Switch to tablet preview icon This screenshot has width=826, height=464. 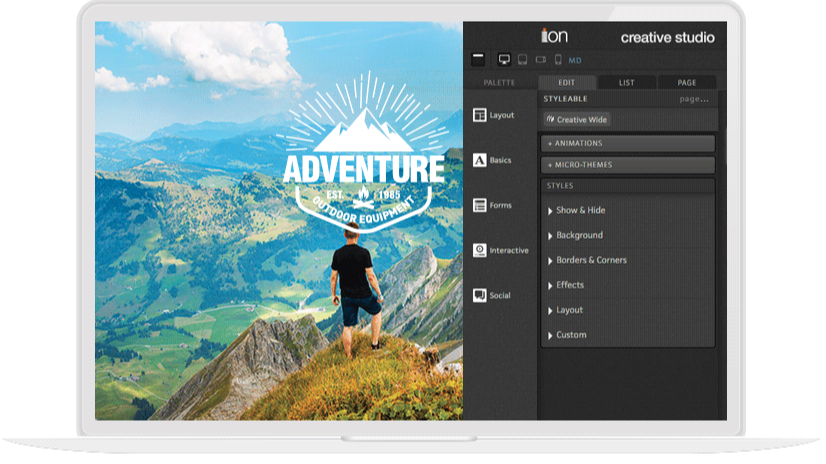pos(522,60)
